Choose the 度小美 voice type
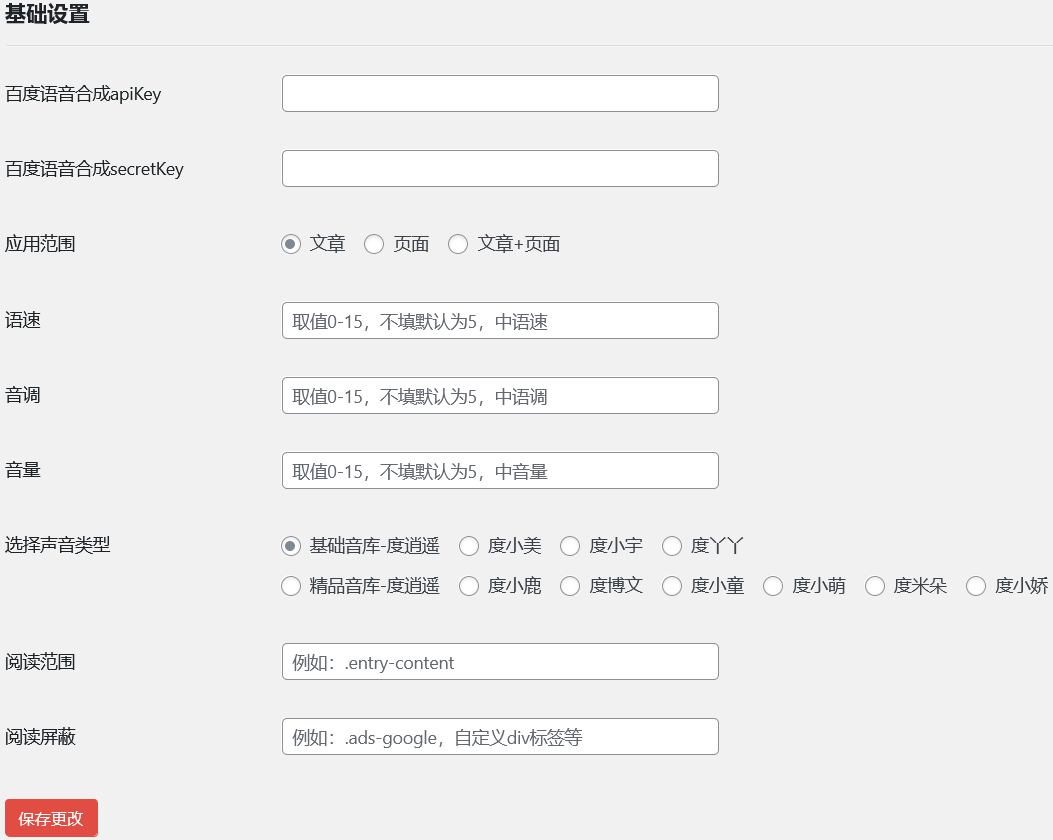This screenshot has height=840, width=1053. click(x=469, y=546)
